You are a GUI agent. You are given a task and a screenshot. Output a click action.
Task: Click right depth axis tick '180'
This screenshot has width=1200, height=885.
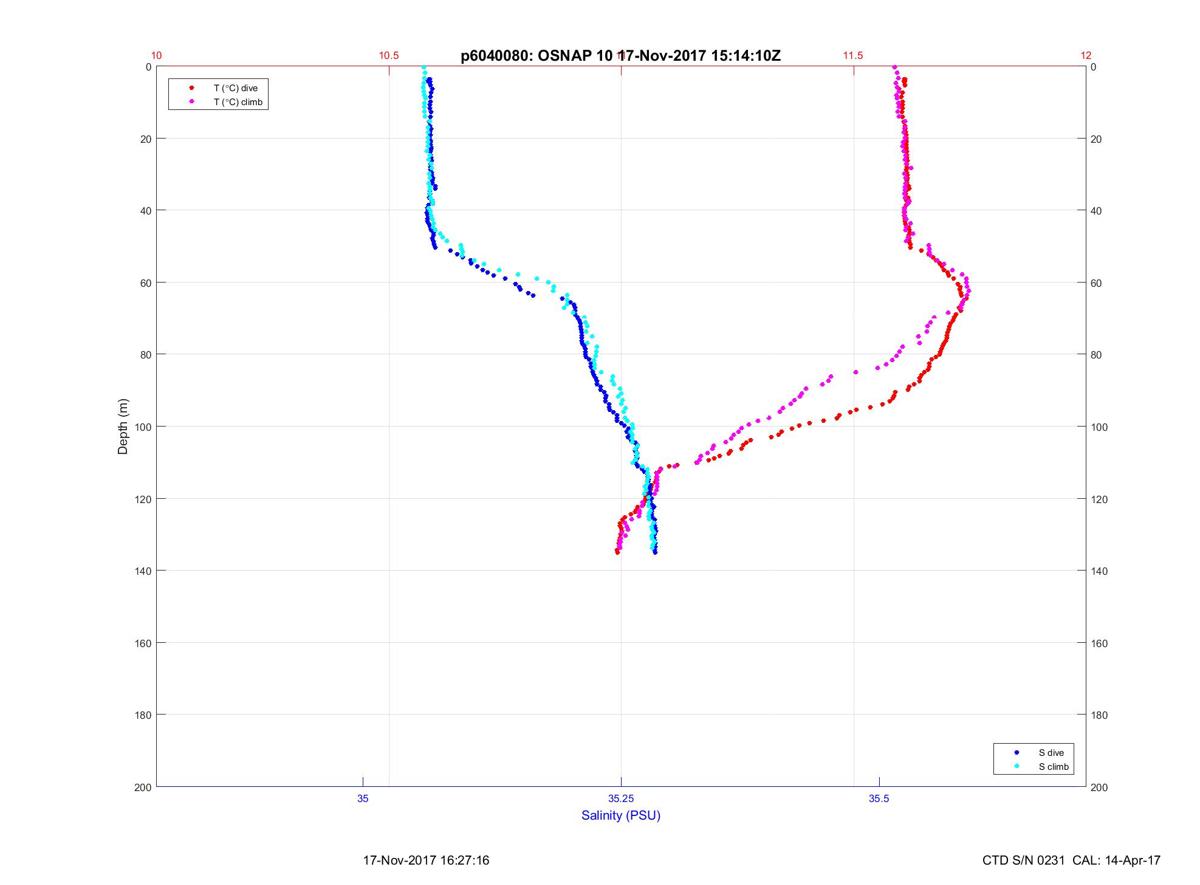1100,715
